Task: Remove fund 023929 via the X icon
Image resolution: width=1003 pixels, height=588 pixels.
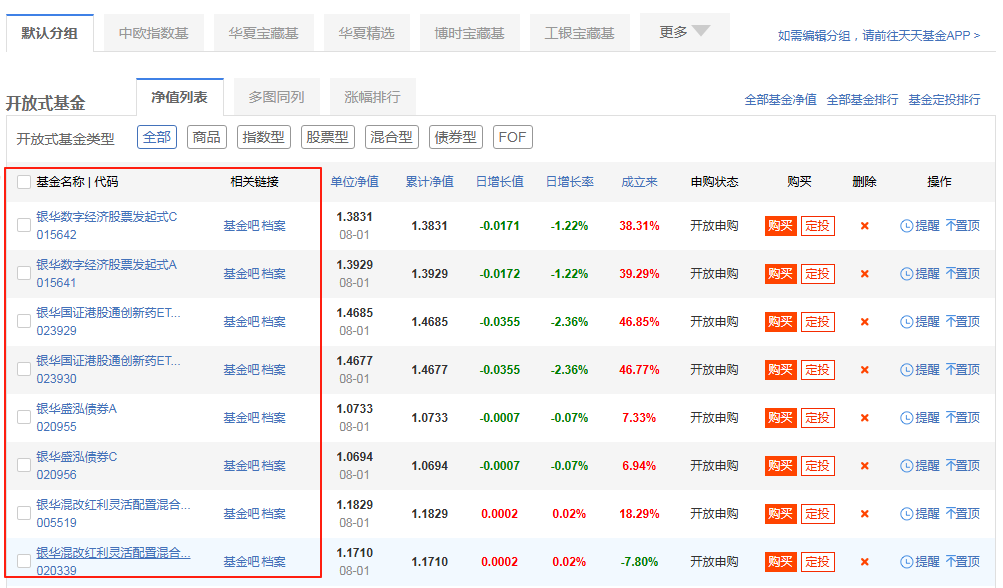Action: (864, 322)
